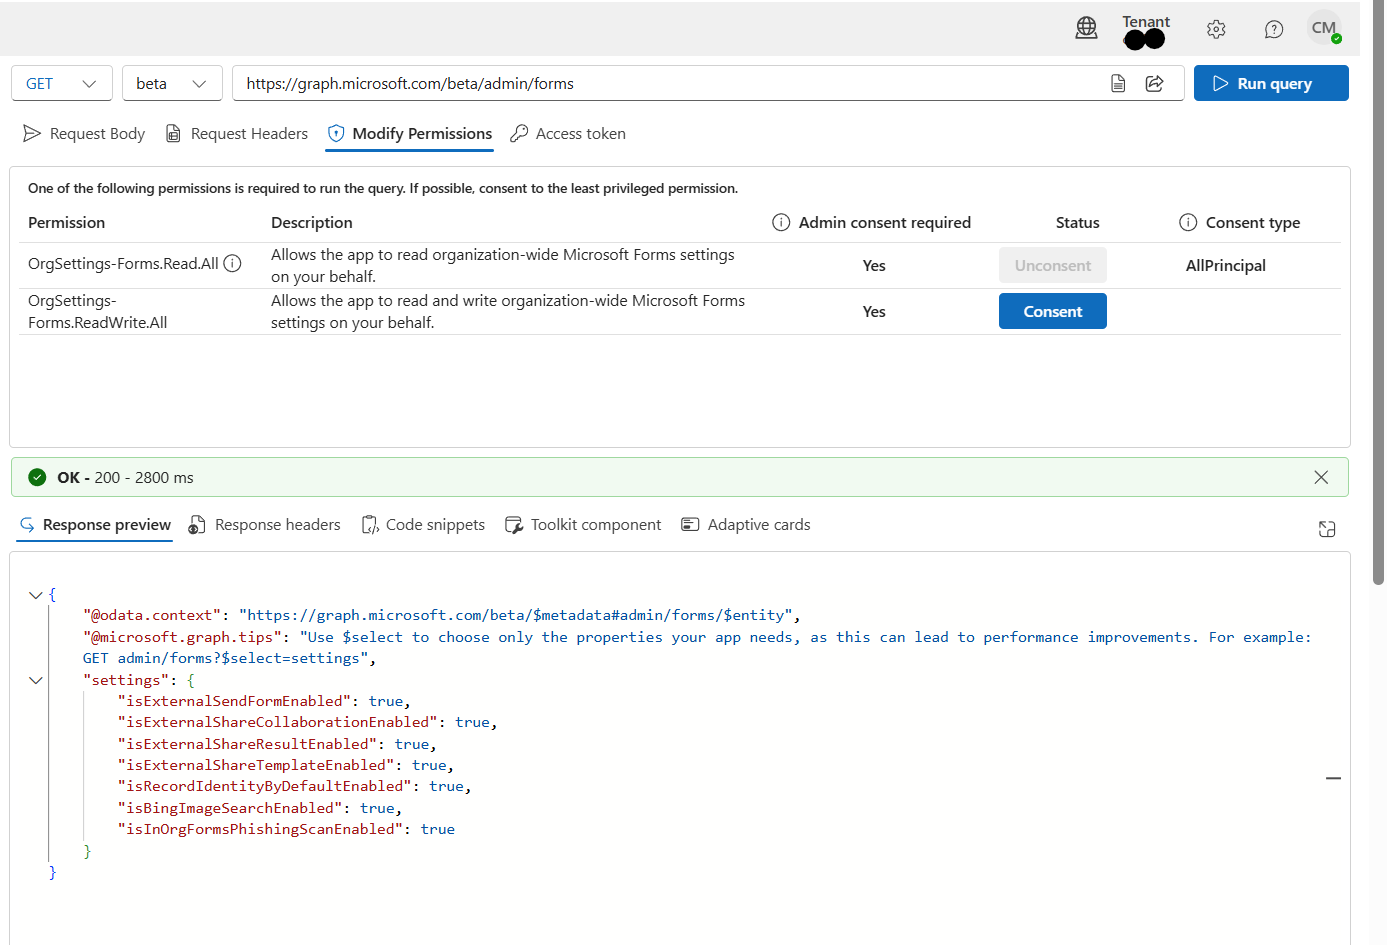The width and height of the screenshot is (1387, 945).
Task: Click the Description column header
Action: click(x=312, y=222)
